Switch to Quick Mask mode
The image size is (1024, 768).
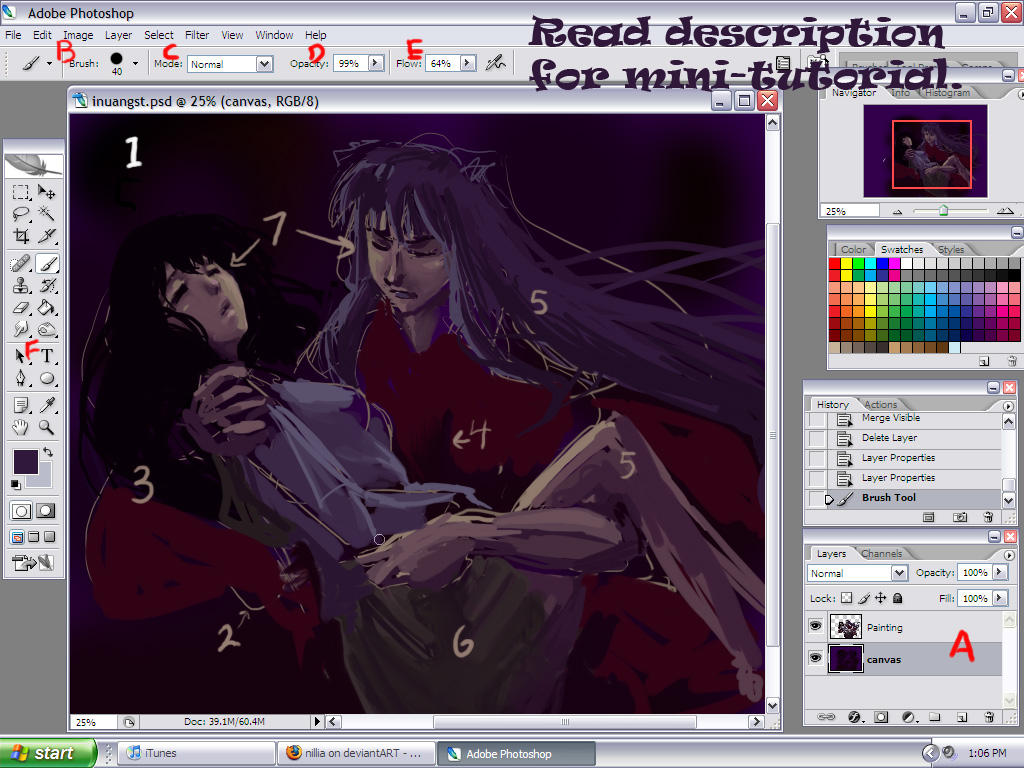coord(46,511)
